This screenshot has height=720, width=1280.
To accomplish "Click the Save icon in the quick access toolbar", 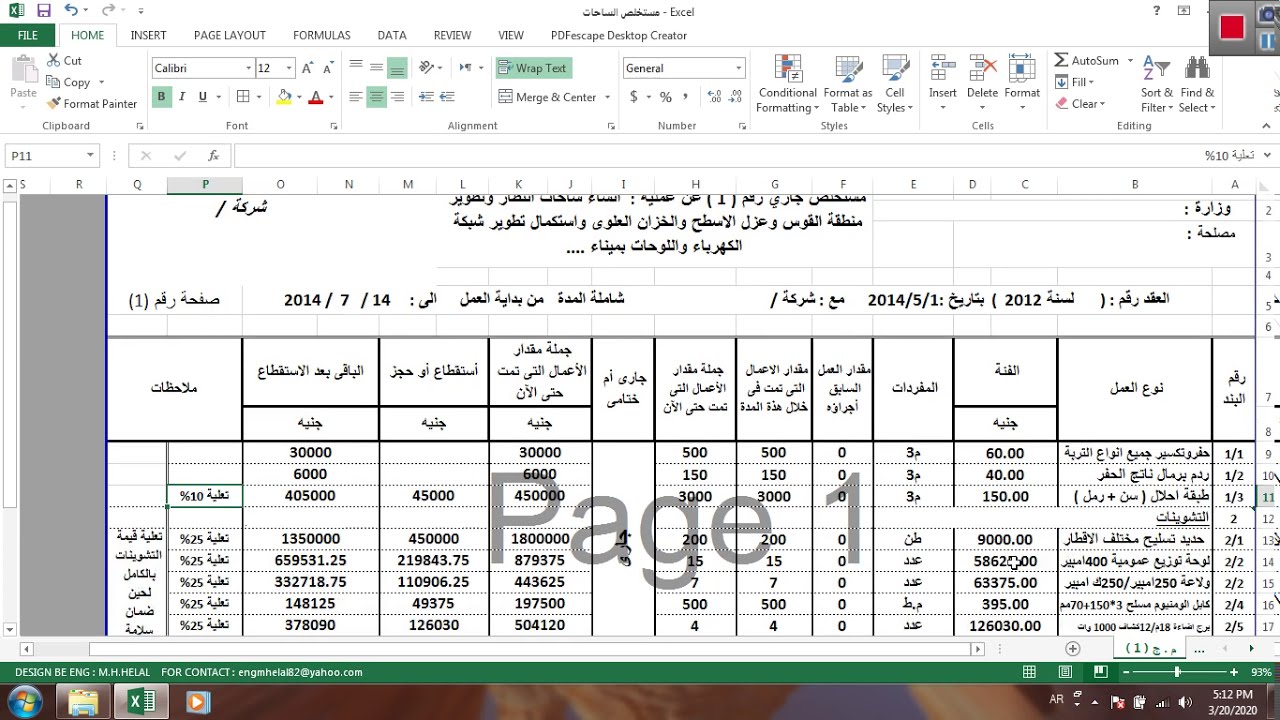I will point(43,11).
